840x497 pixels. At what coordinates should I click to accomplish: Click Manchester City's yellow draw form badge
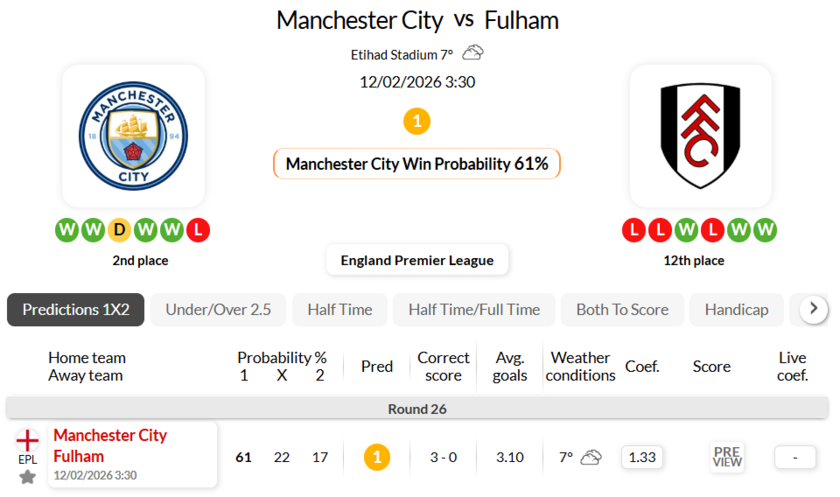[x=119, y=230]
